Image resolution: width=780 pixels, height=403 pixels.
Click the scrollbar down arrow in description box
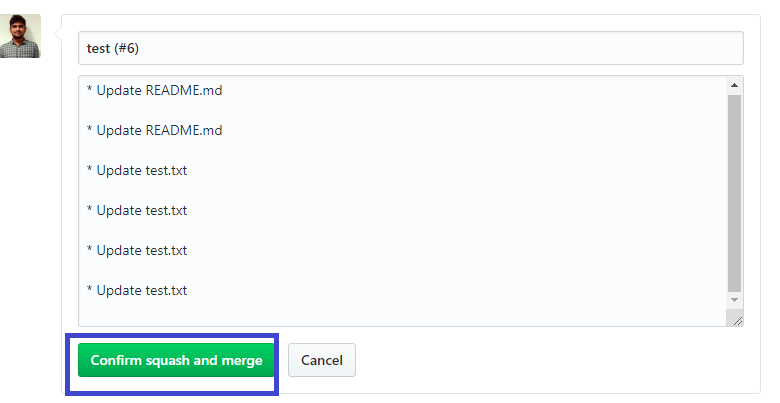(x=735, y=299)
